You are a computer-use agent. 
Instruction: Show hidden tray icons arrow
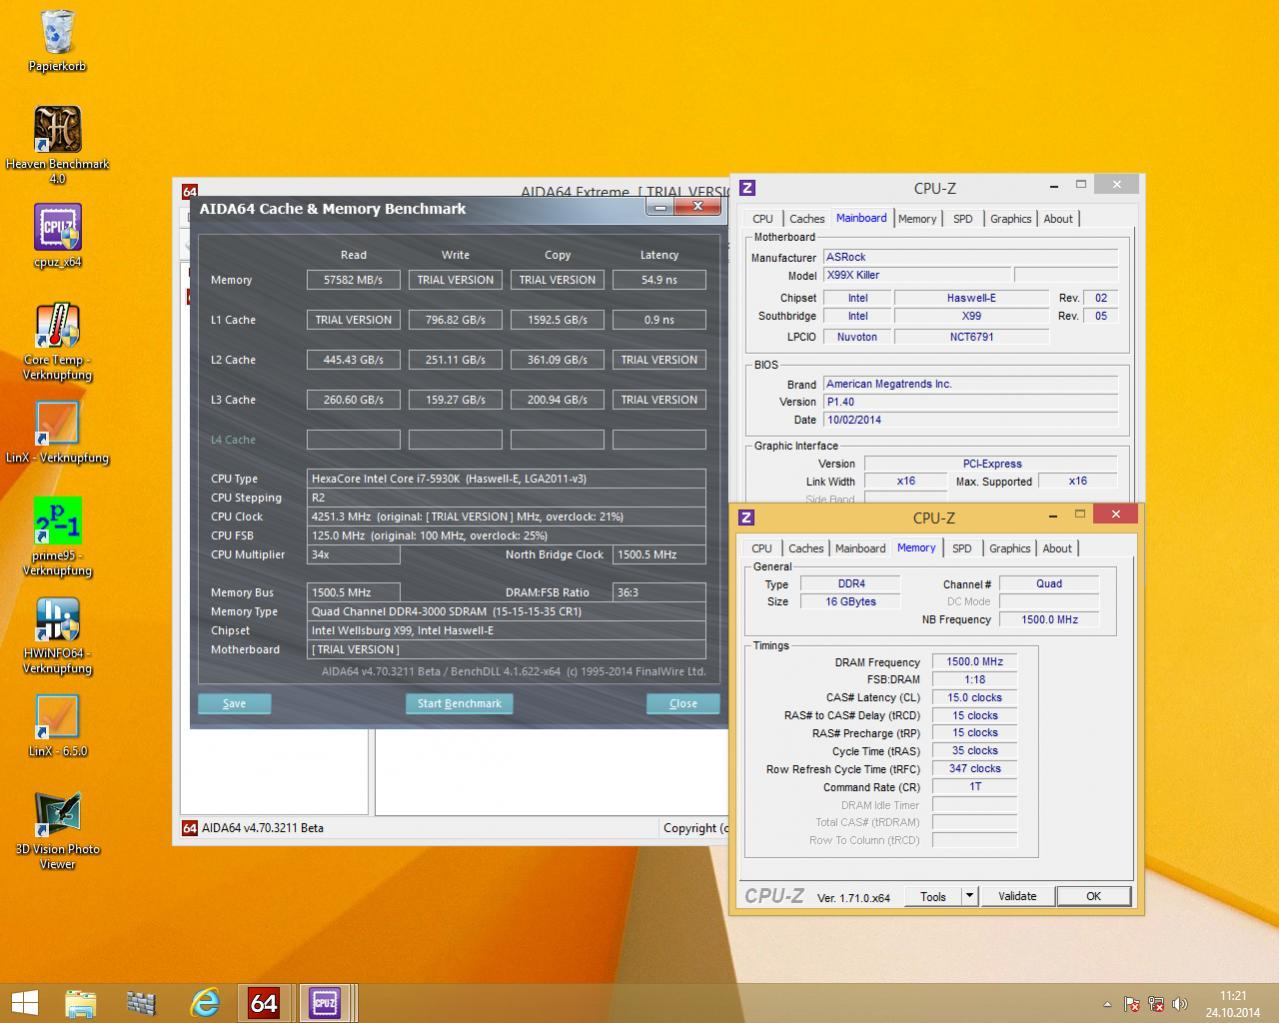(1107, 1004)
